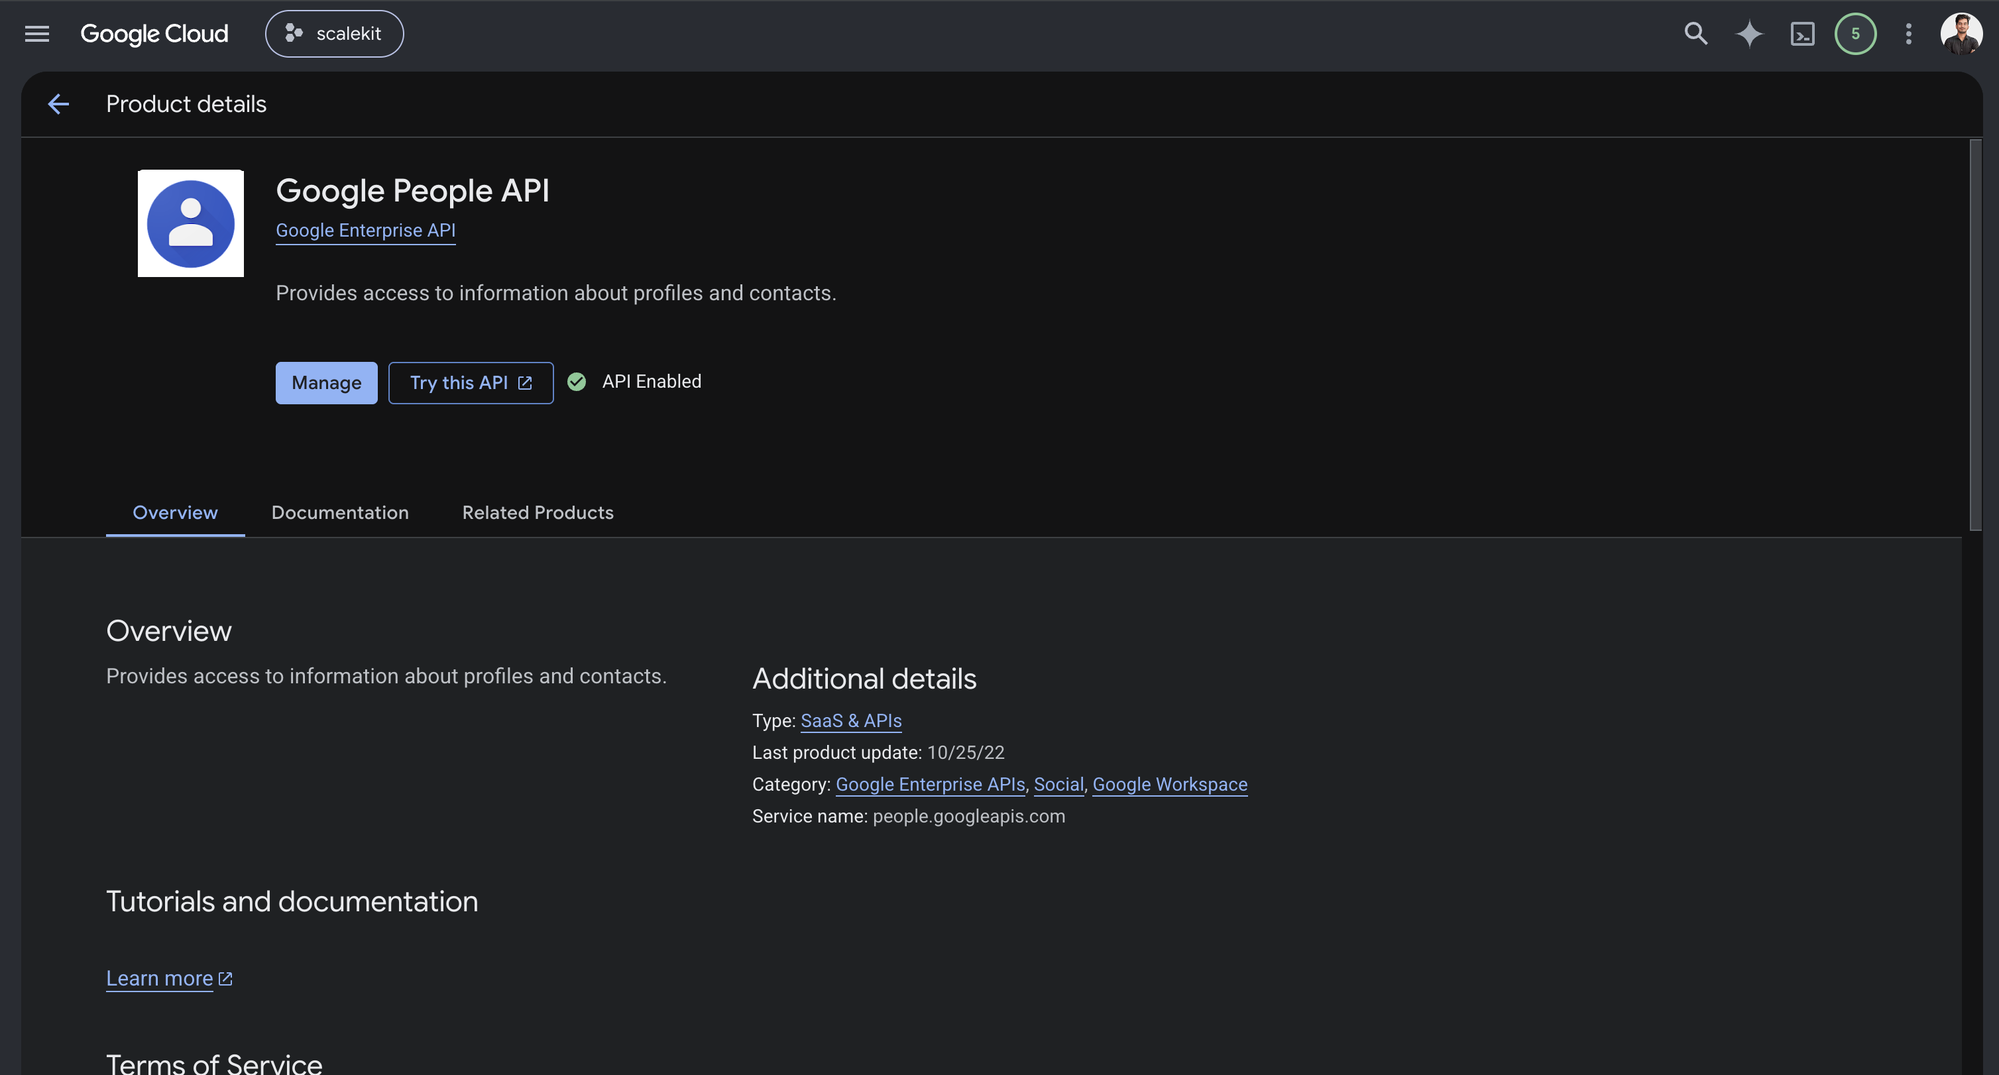
Task: Click the Google People API title
Action: click(413, 191)
